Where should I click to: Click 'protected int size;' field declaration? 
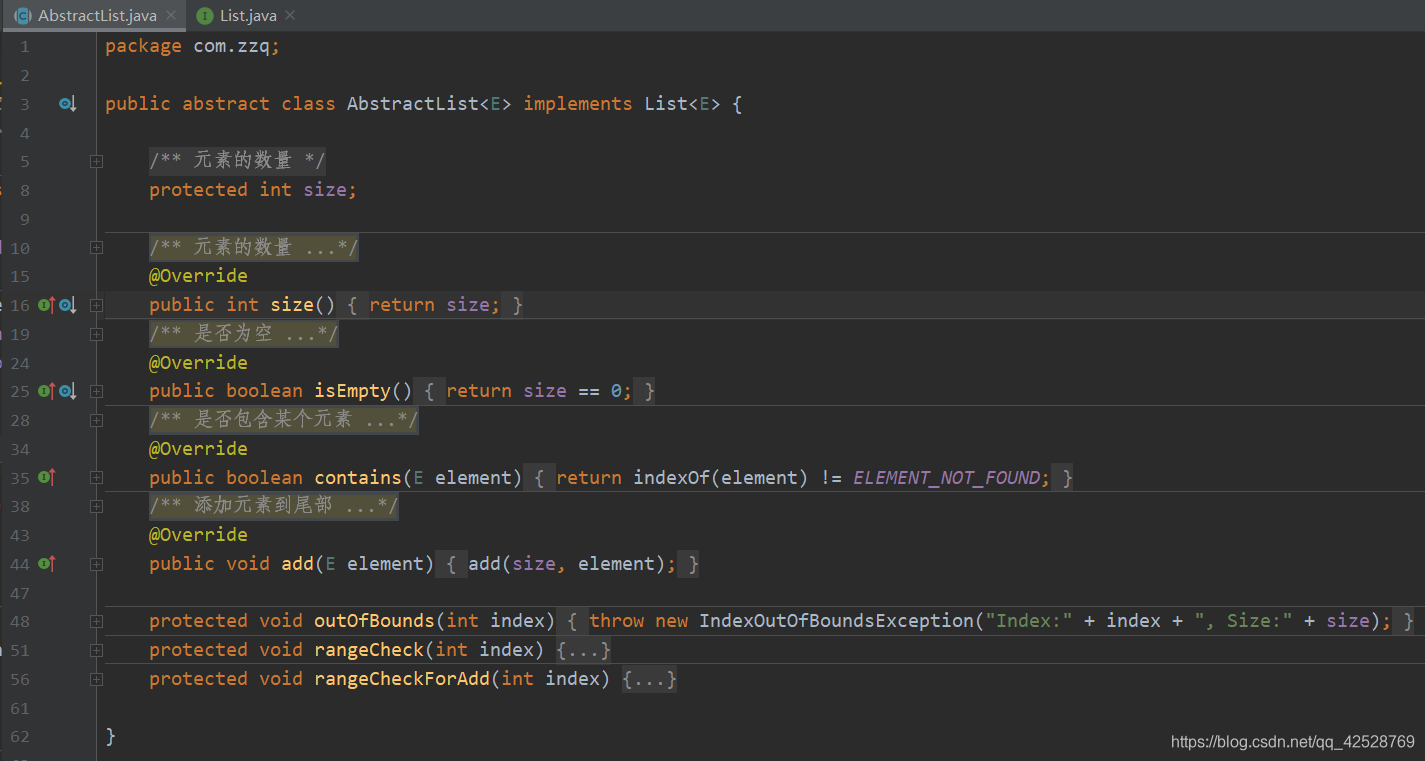pos(253,190)
